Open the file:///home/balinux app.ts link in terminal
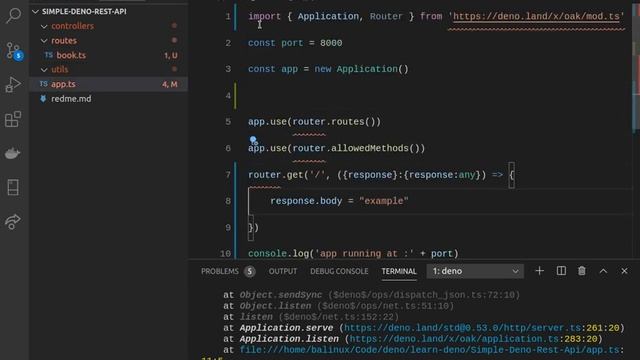Screen dimensions: 640x360 429,350
